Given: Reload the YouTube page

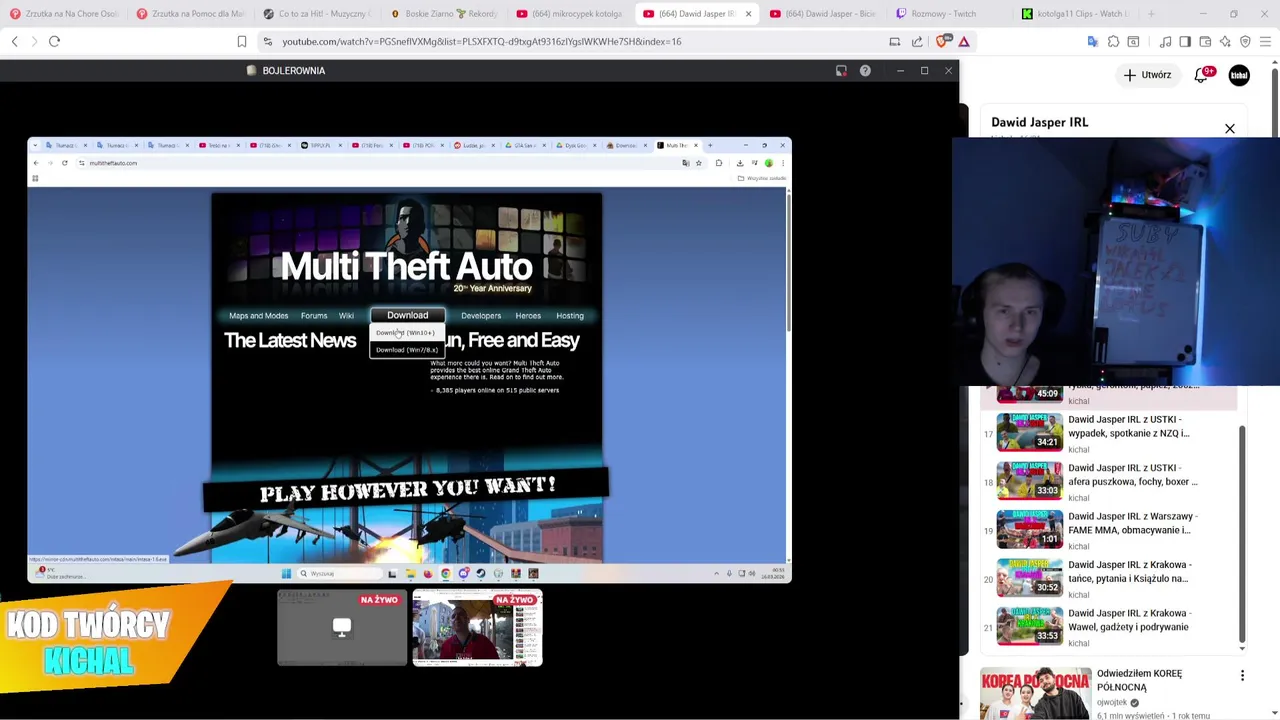Looking at the screenshot, I should click(55, 41).
